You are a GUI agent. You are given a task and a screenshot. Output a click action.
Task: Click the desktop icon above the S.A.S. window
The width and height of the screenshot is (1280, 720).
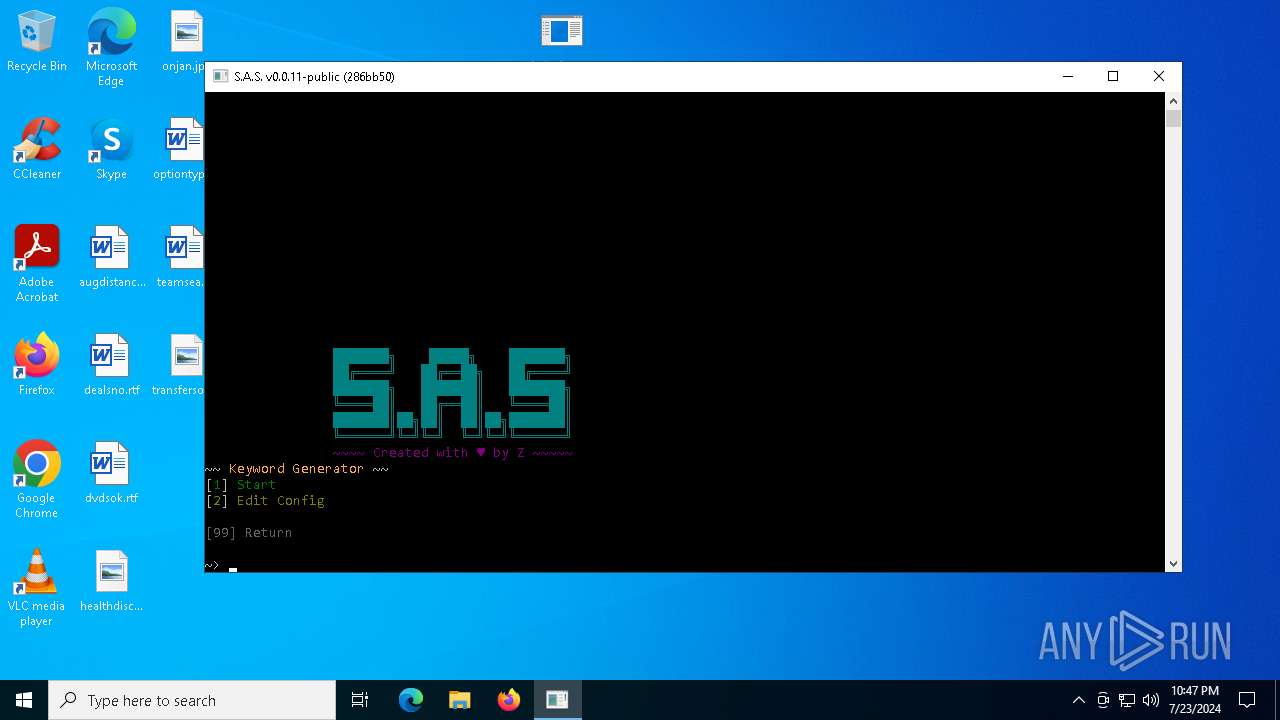point(562,31)
